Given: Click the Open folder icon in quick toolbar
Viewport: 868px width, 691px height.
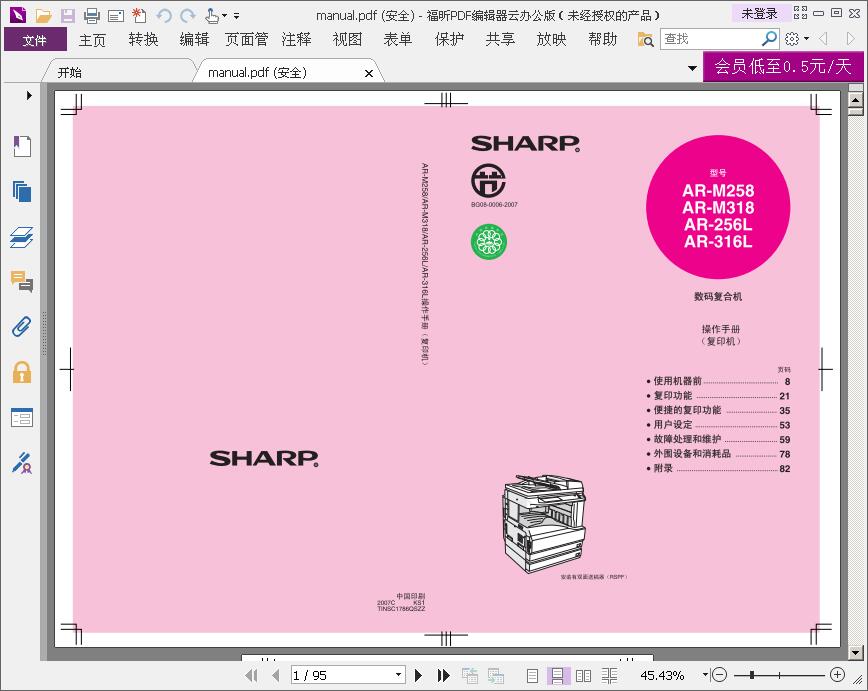Looking at the screenshot, I should coord(43,16).
